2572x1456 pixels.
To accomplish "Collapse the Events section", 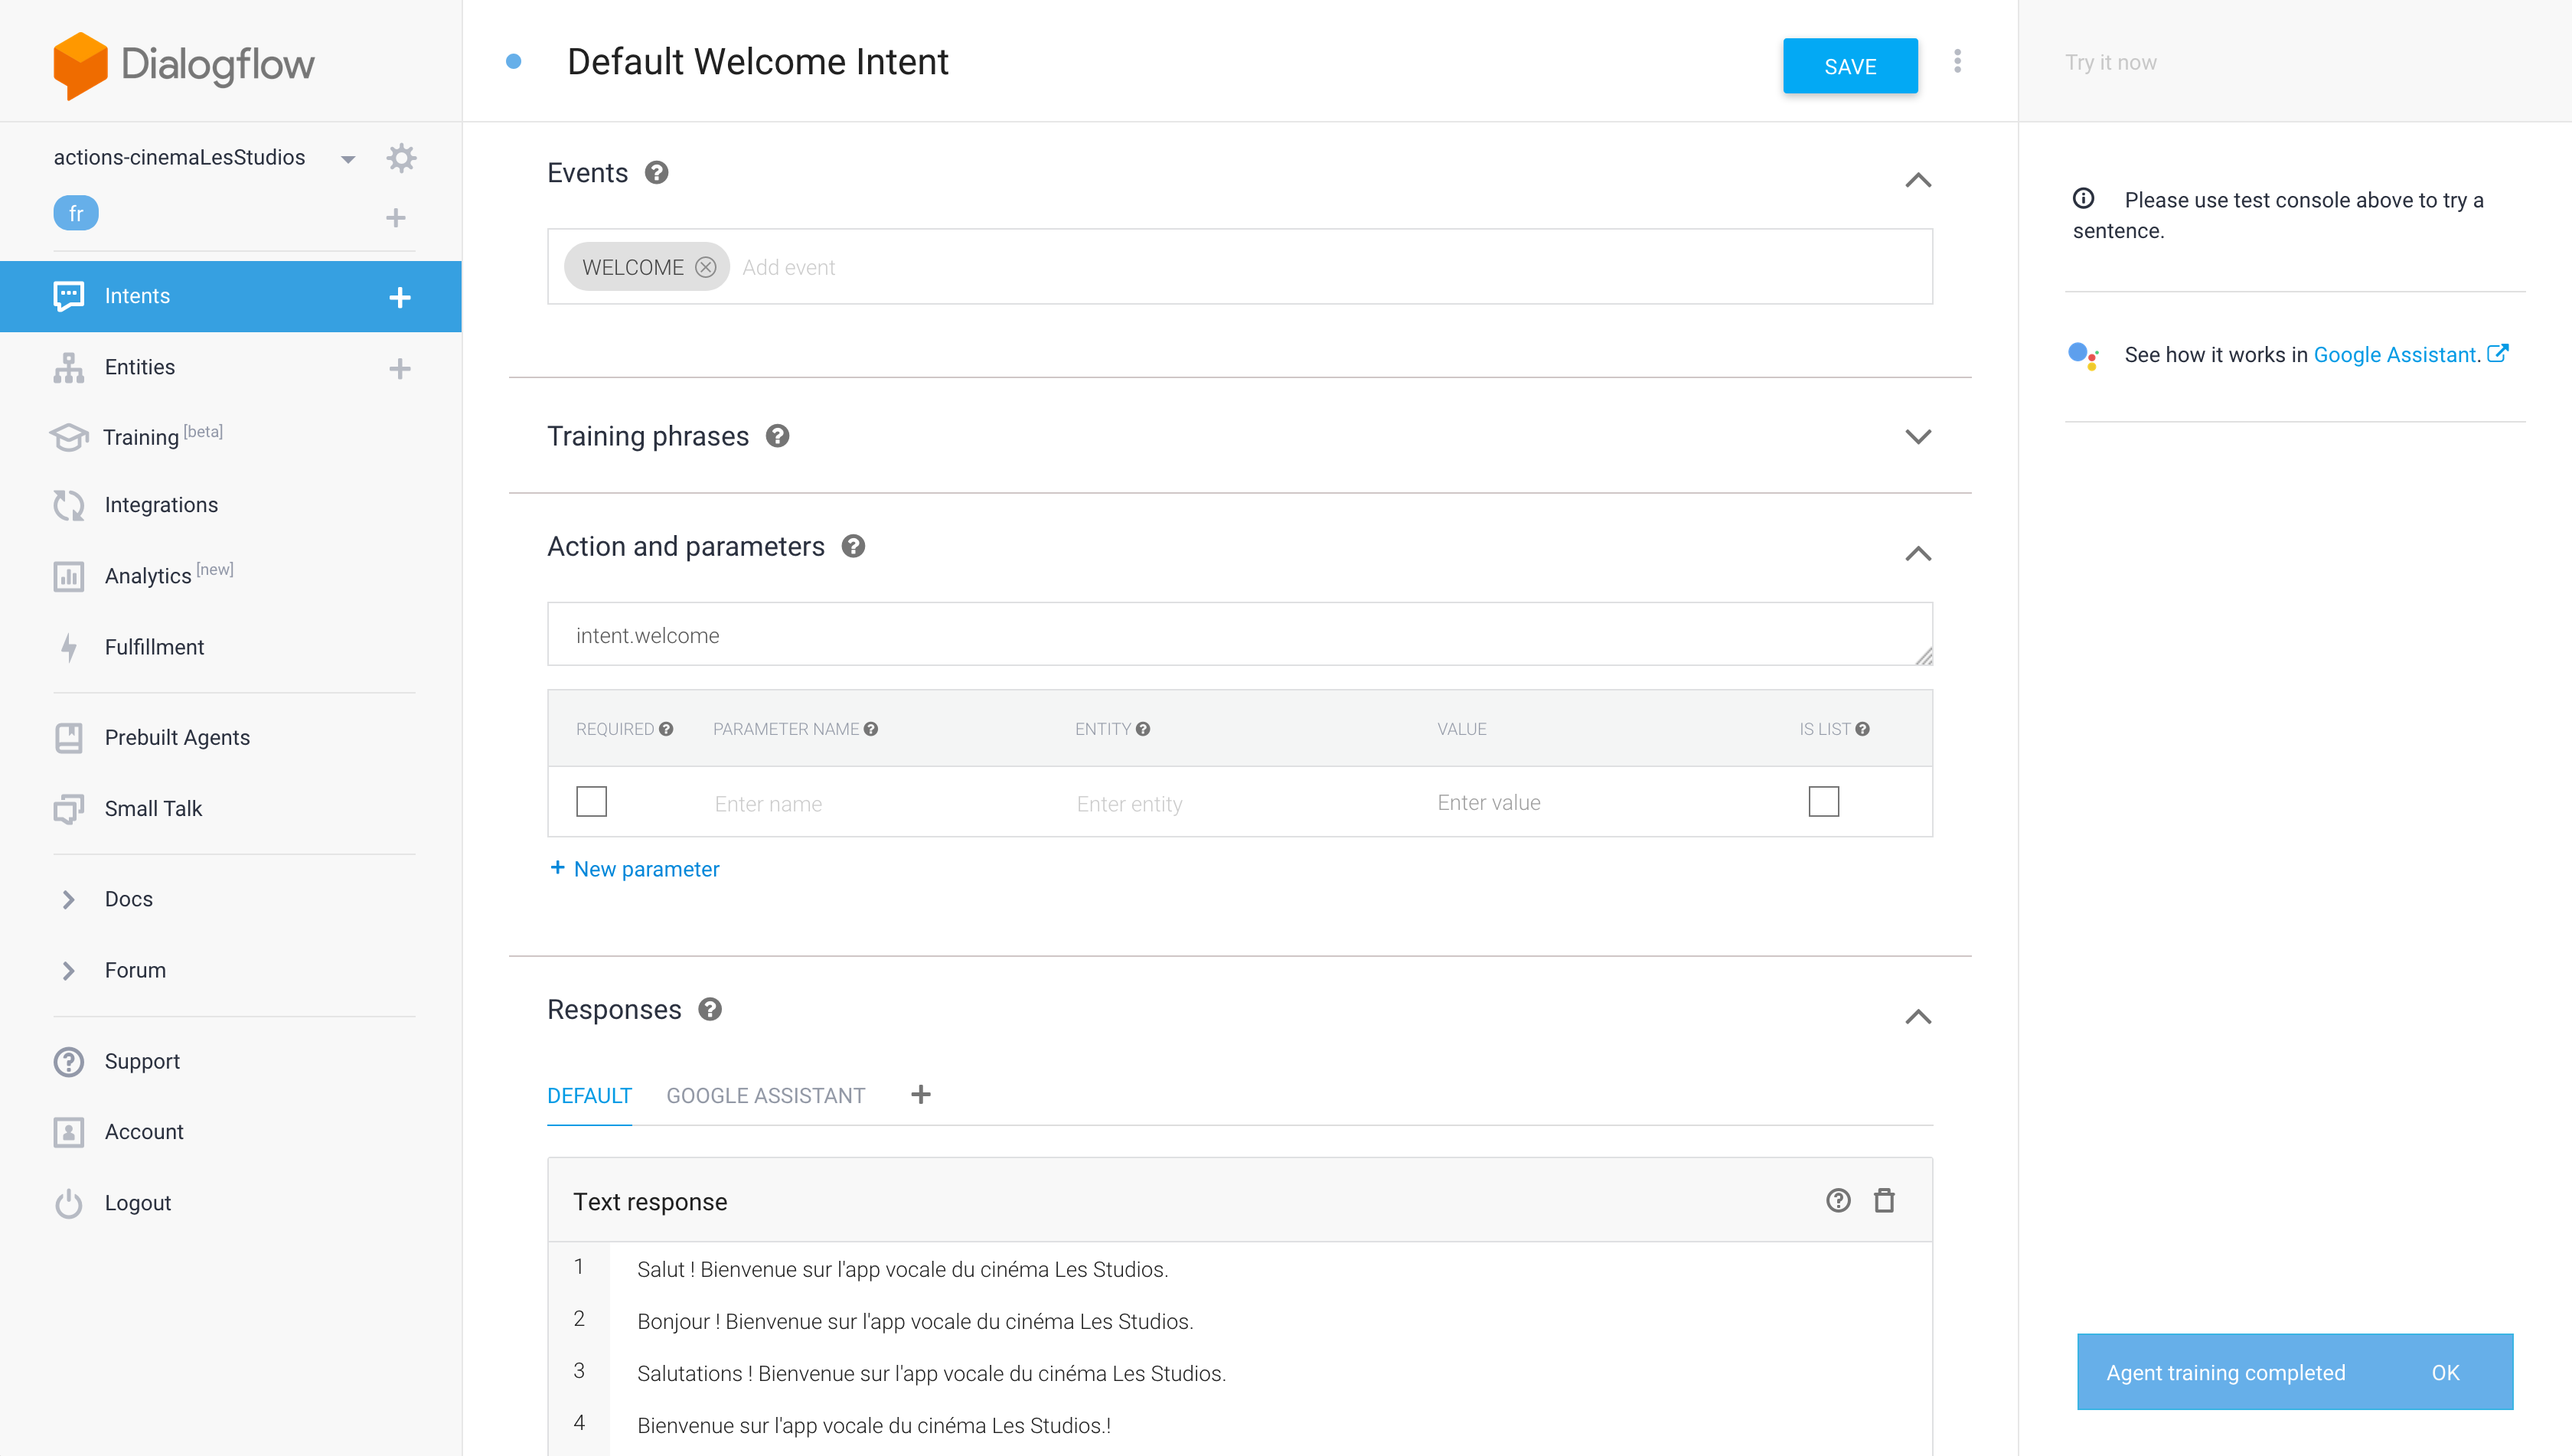I will pos(1918,181).
